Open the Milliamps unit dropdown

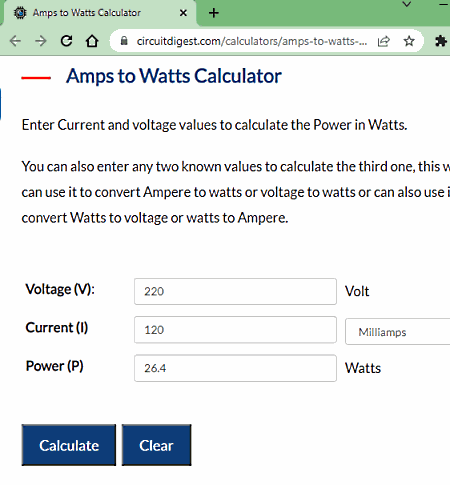(397, 332)
